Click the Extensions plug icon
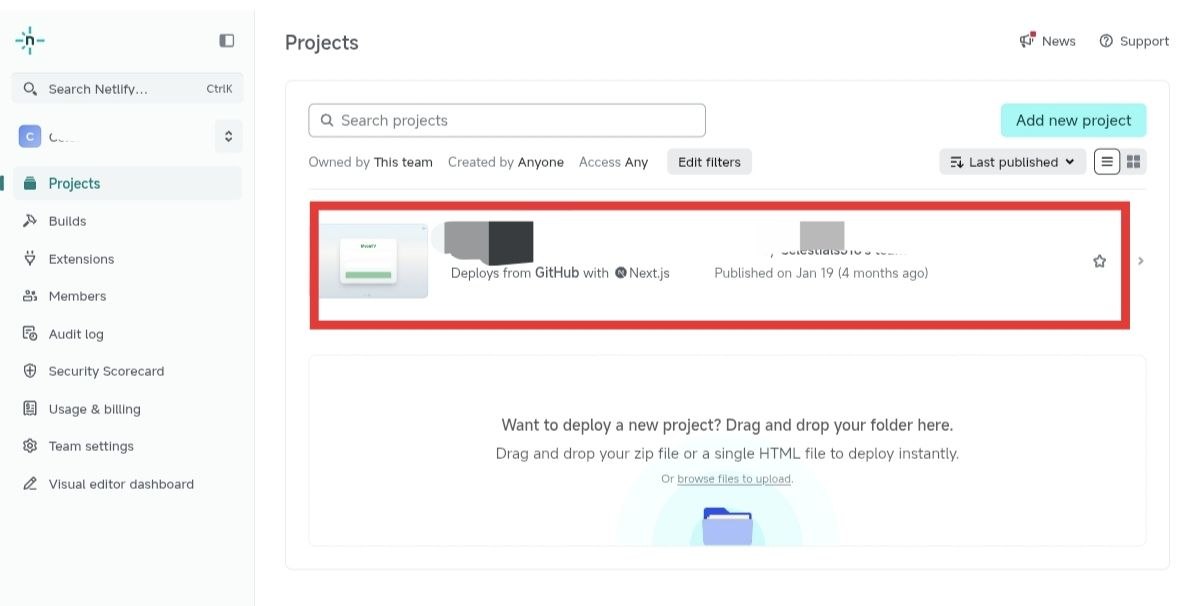This screenshot has width=1199, height=606. (30, 258)
